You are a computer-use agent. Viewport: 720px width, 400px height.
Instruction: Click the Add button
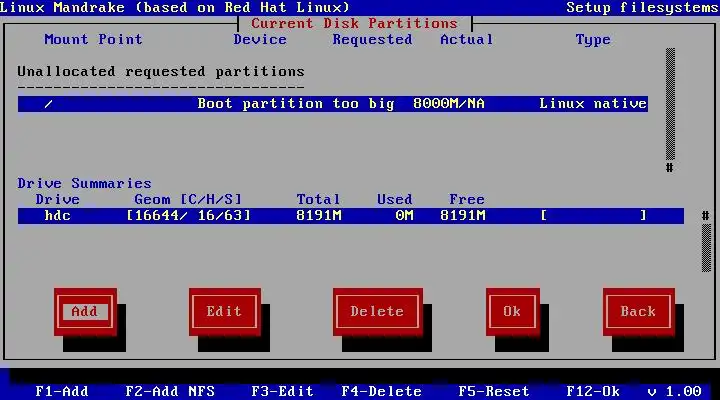85,312
